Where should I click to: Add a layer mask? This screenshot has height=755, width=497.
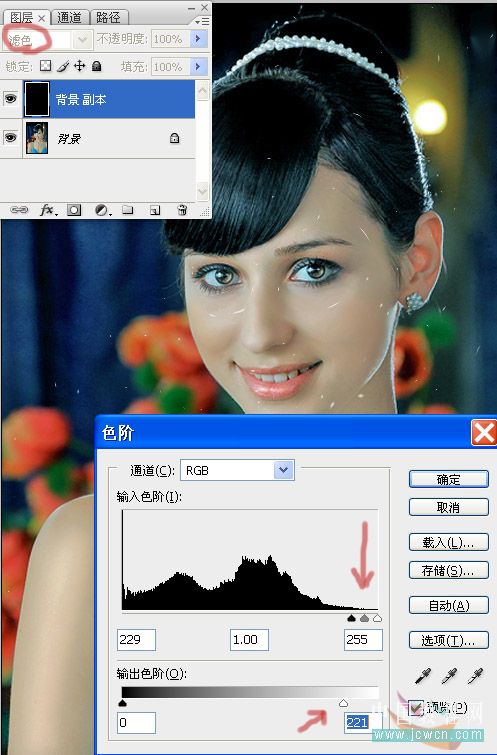[x=74, y=210]
